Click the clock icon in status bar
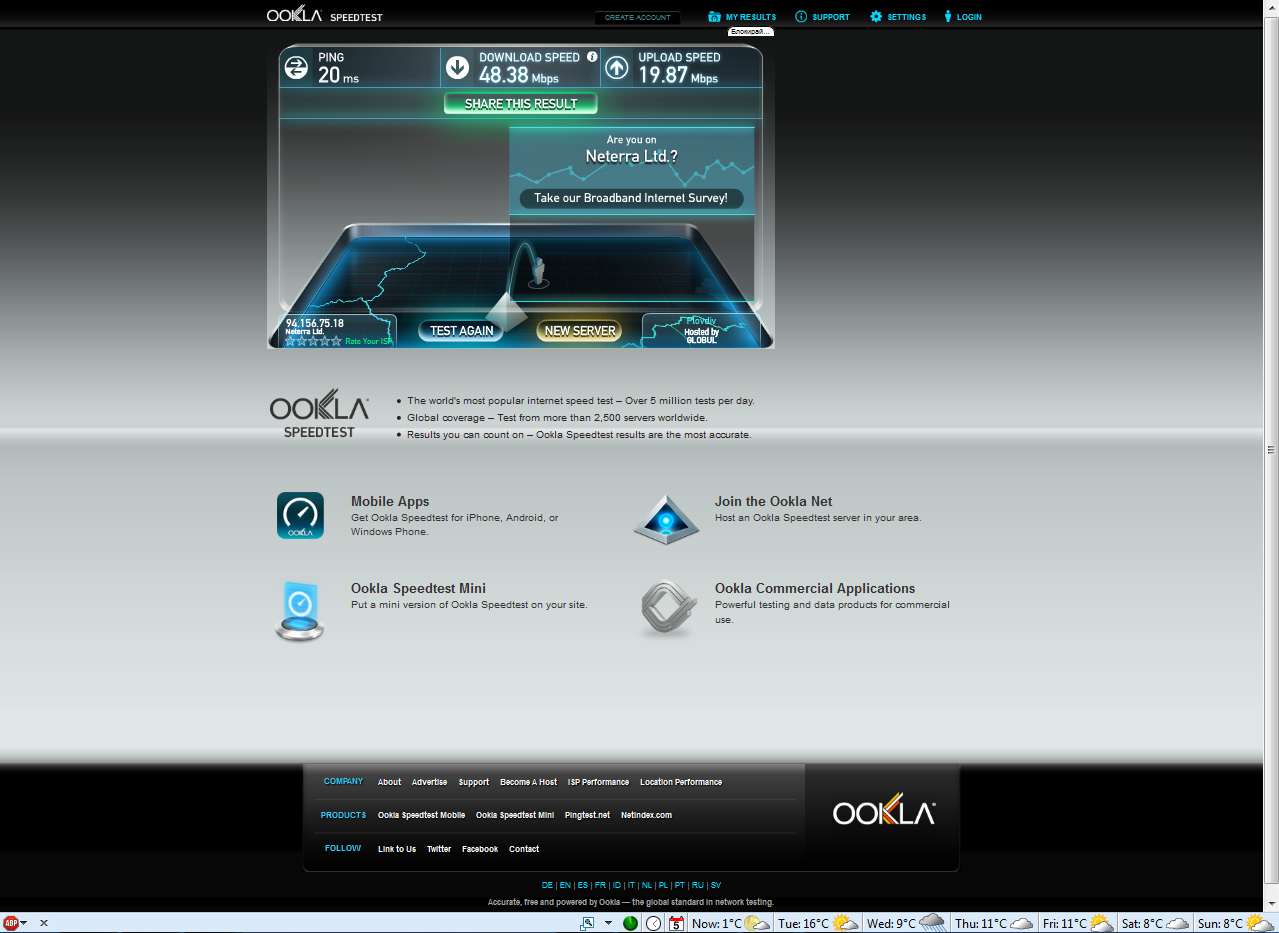Screen dimensions: 1279x933 pyautogui.click(x=653, y=923)
